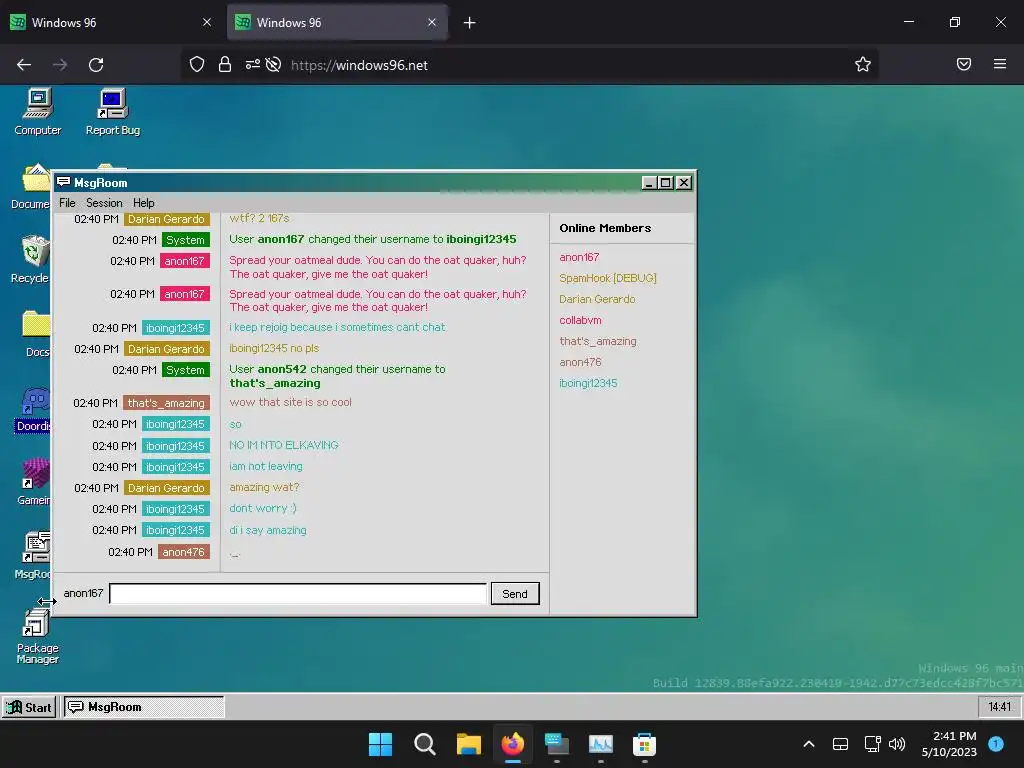Image resolution: width=1024 pixels, height=768 pixels.
Task: Bookmark this page with the star icon
Action: [x=863, y=64]
